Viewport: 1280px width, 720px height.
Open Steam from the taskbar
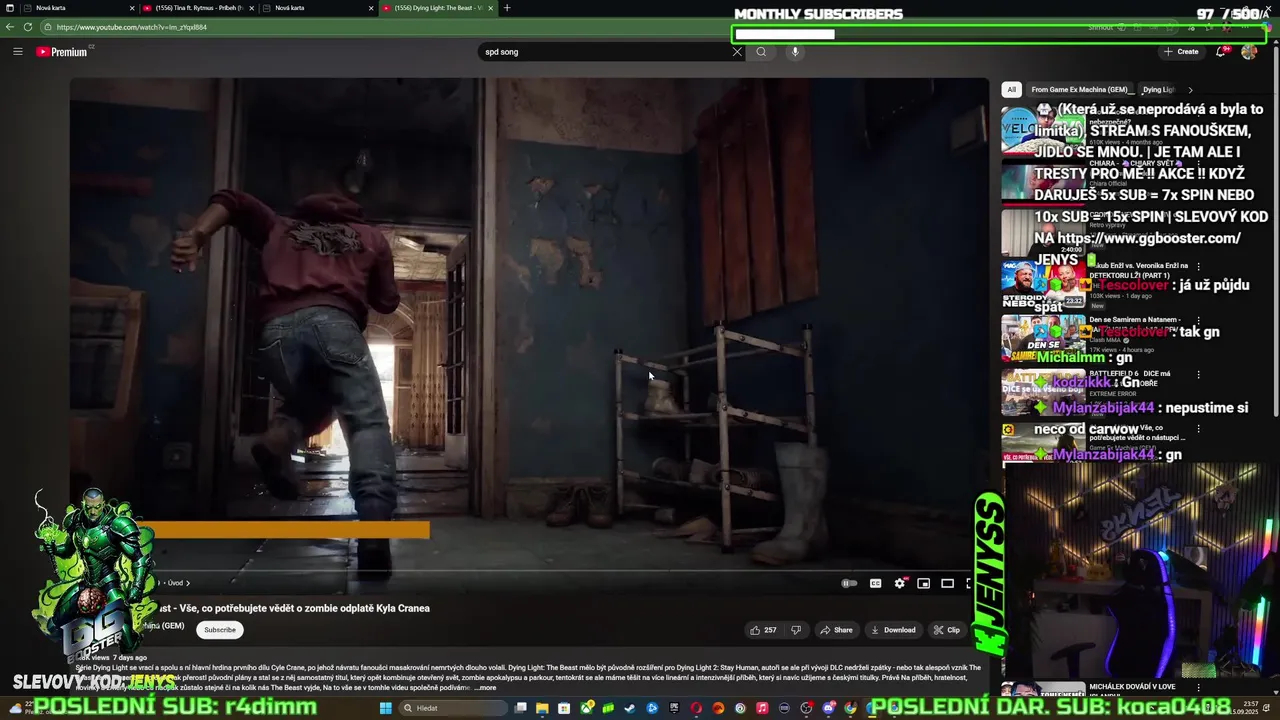click(x=629, y=708)
